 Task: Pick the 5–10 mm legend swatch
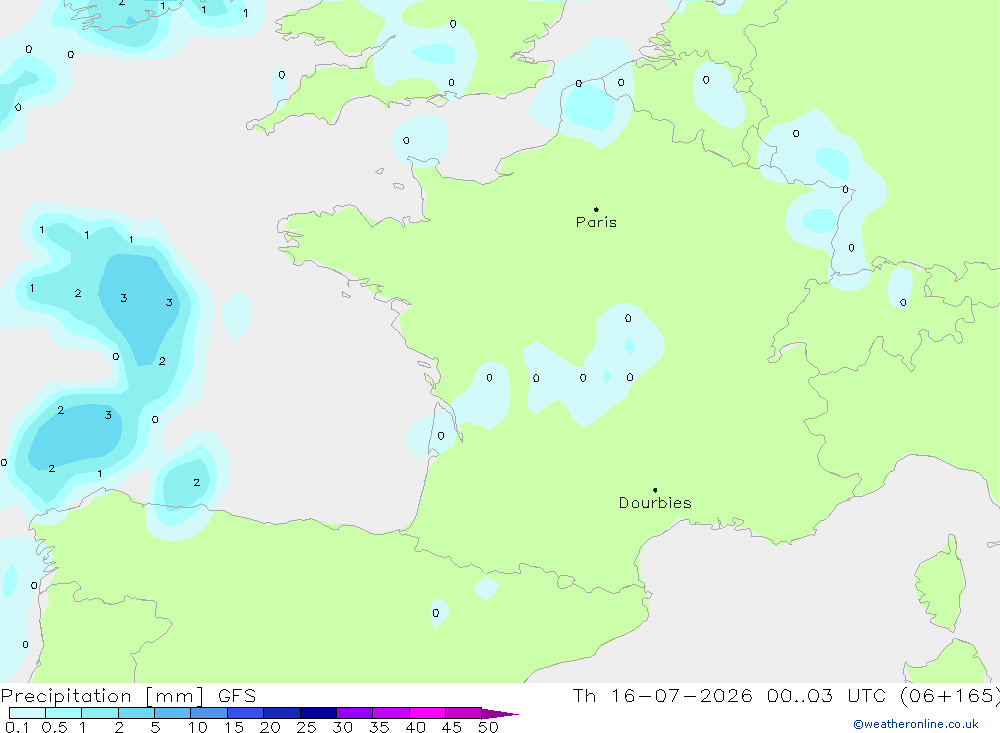tap(173, 713)
